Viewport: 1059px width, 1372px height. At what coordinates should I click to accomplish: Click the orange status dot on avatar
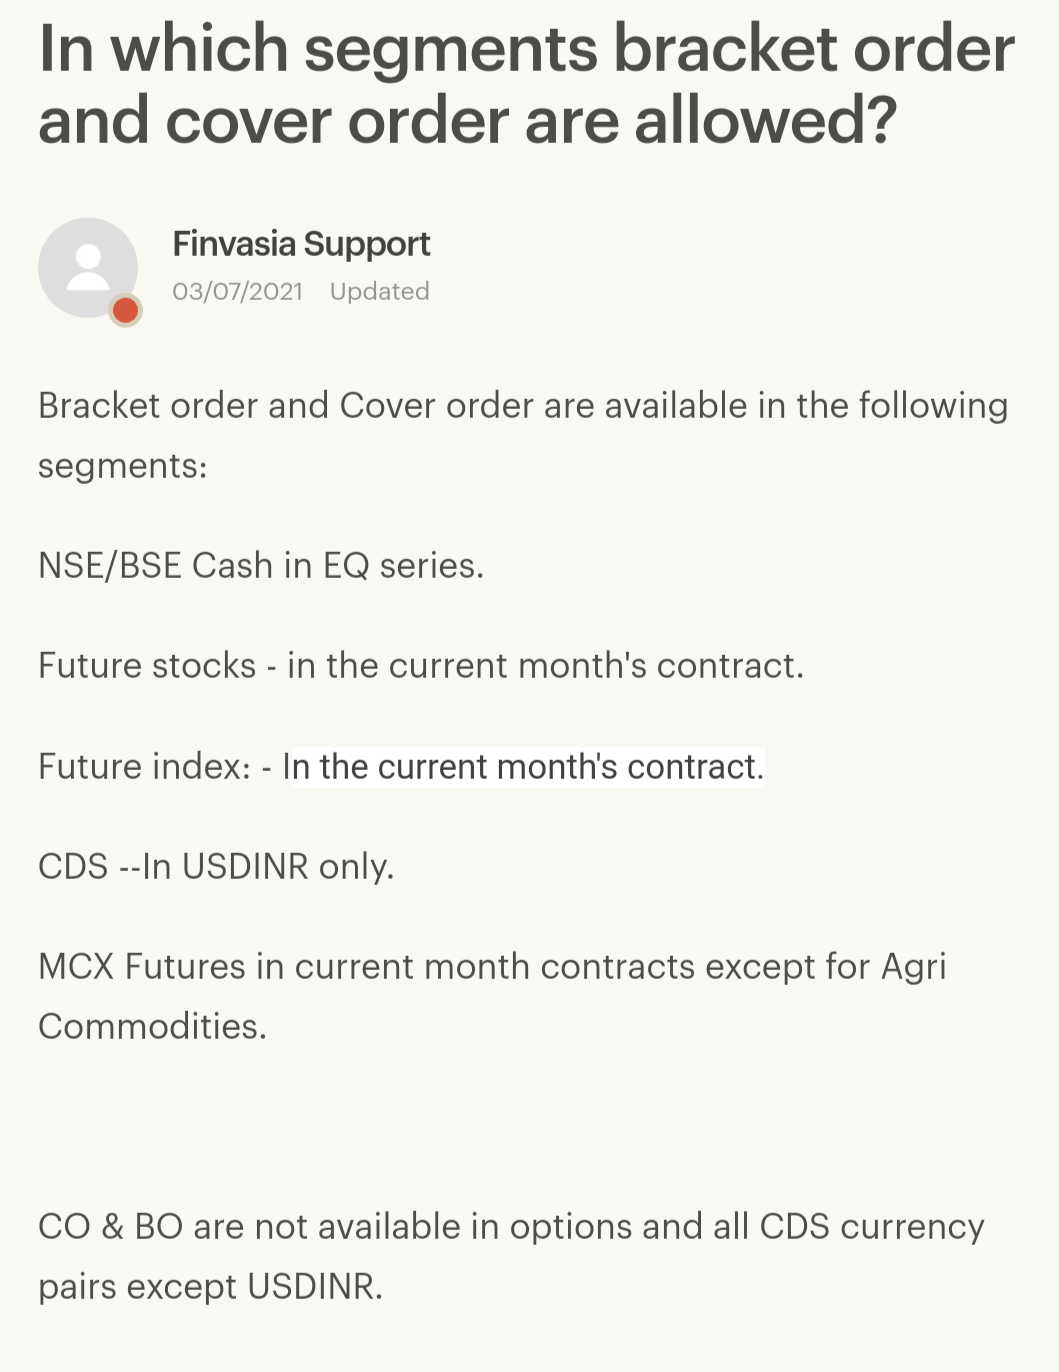click(x=125, y=311)
